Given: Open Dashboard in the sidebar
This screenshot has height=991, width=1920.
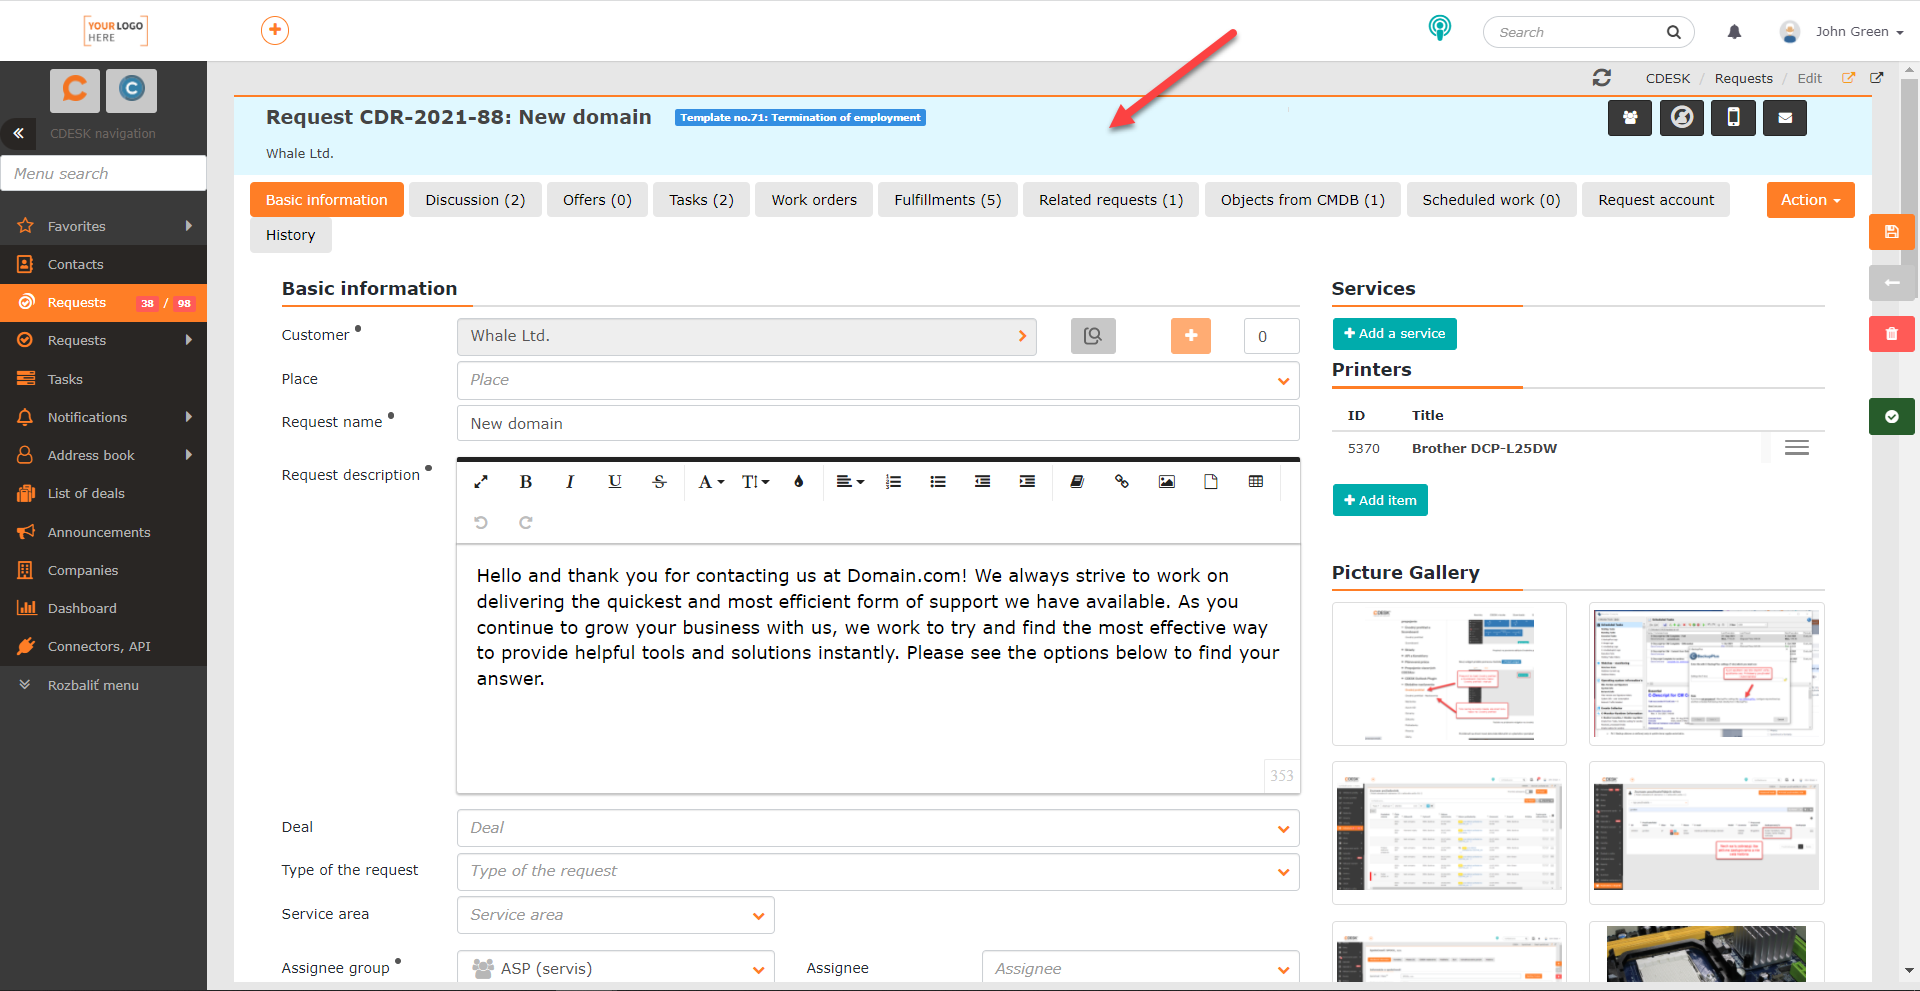Looking at the screenshot, I should [x=103, y=608].
